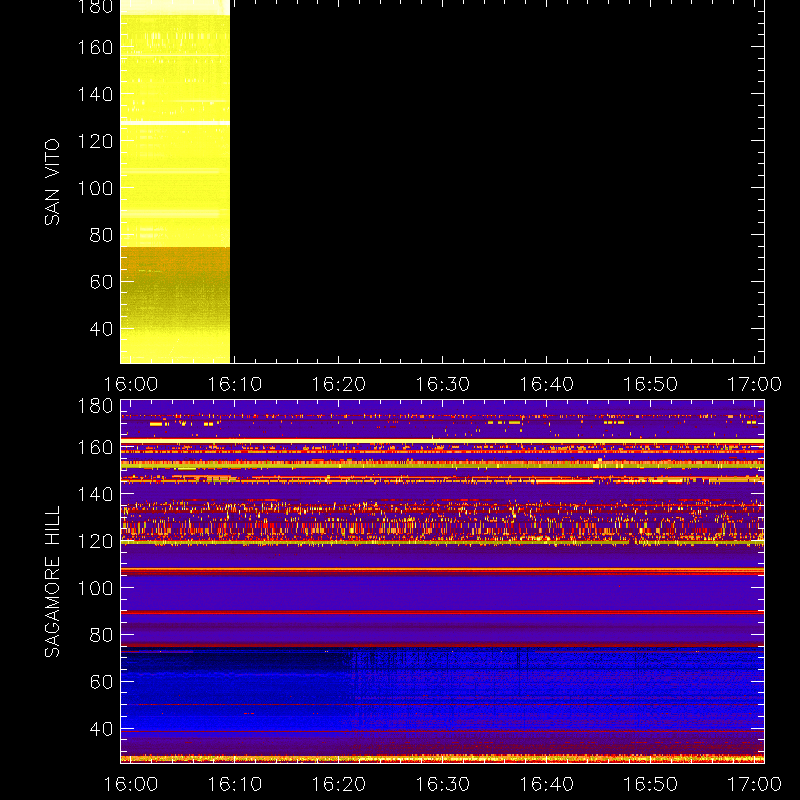The width and height of the screenshot is (800, 800).
Task: Select the 80 tick label on SAN VITO axis
Action: pyautogui.click(x=101, y=235)
